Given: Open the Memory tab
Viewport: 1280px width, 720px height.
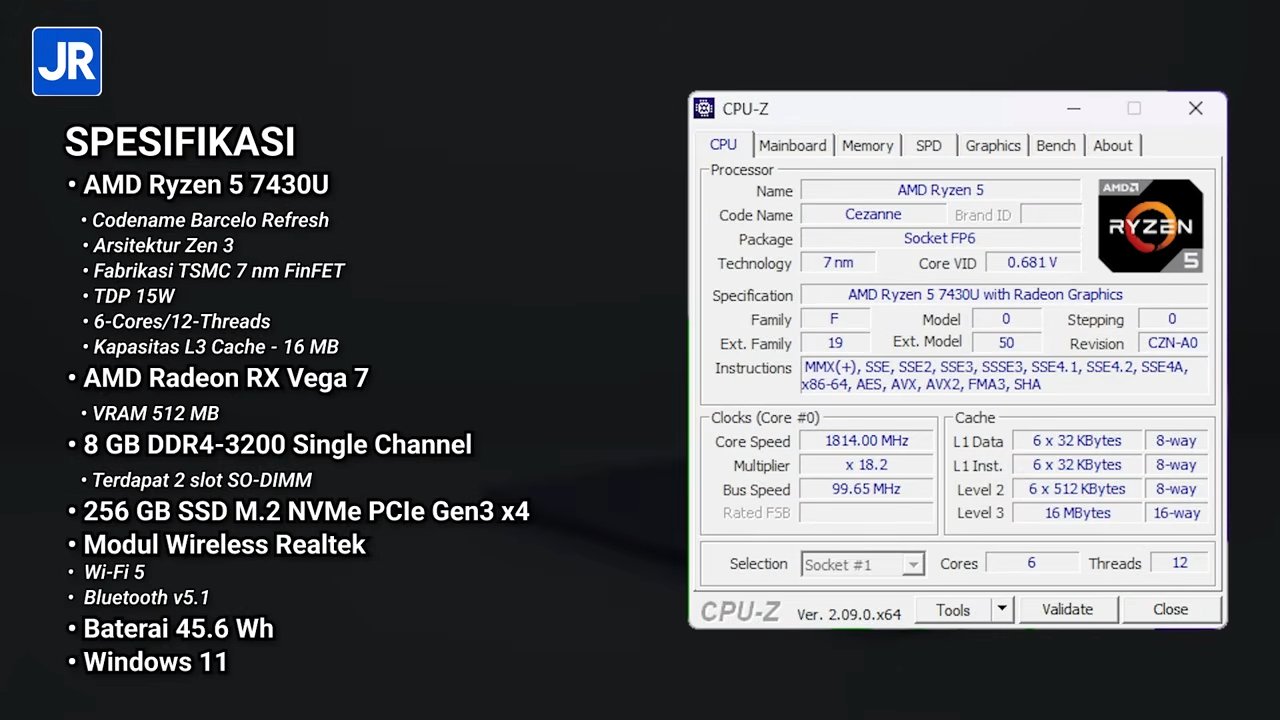Looking at the screenshot, I should [867, 146].
